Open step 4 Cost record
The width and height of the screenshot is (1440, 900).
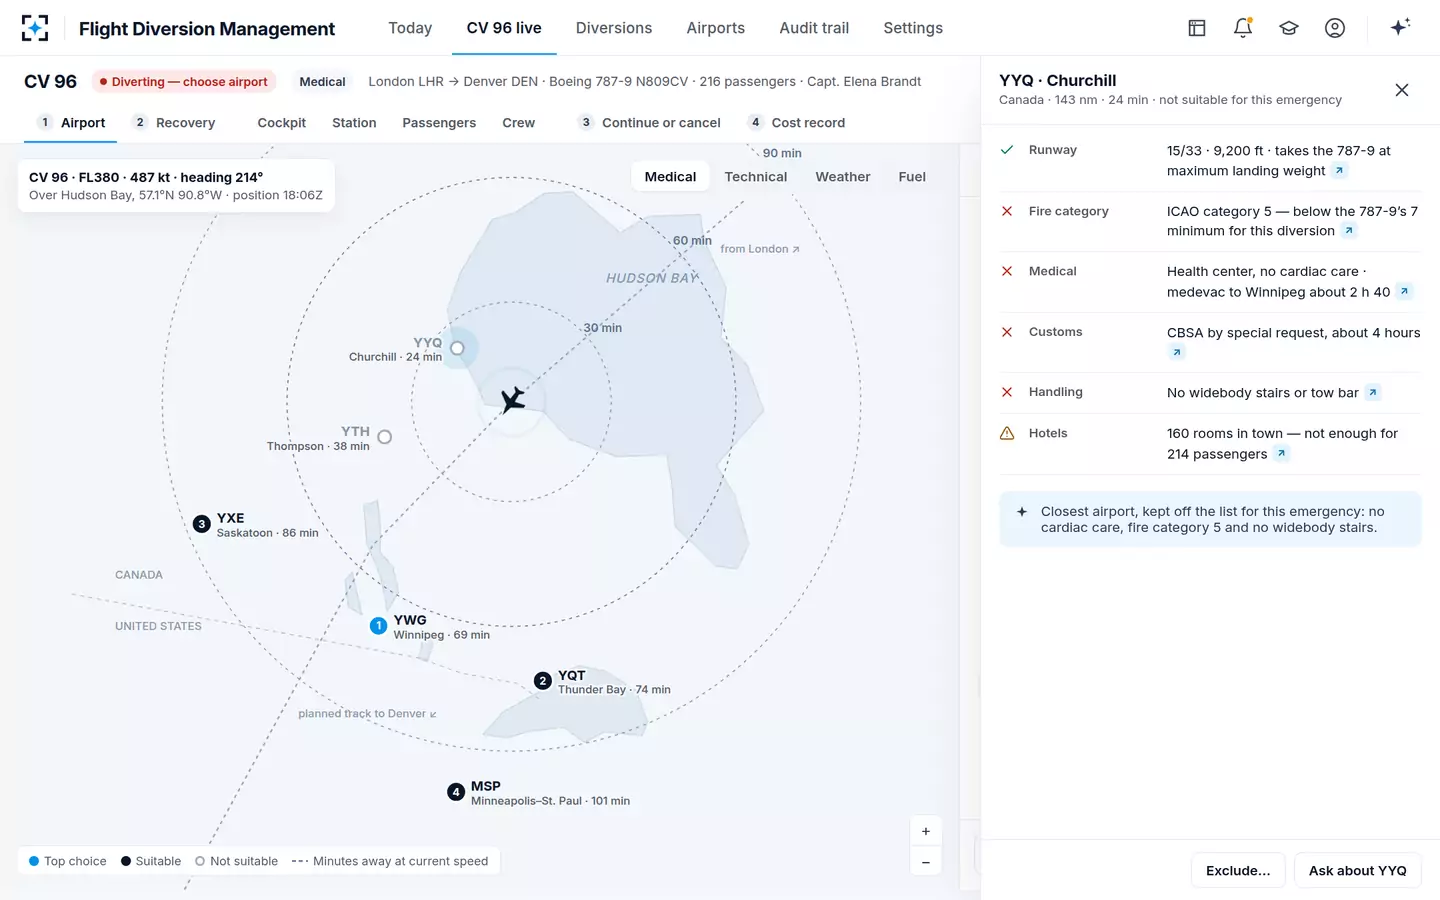click(797, 123)
